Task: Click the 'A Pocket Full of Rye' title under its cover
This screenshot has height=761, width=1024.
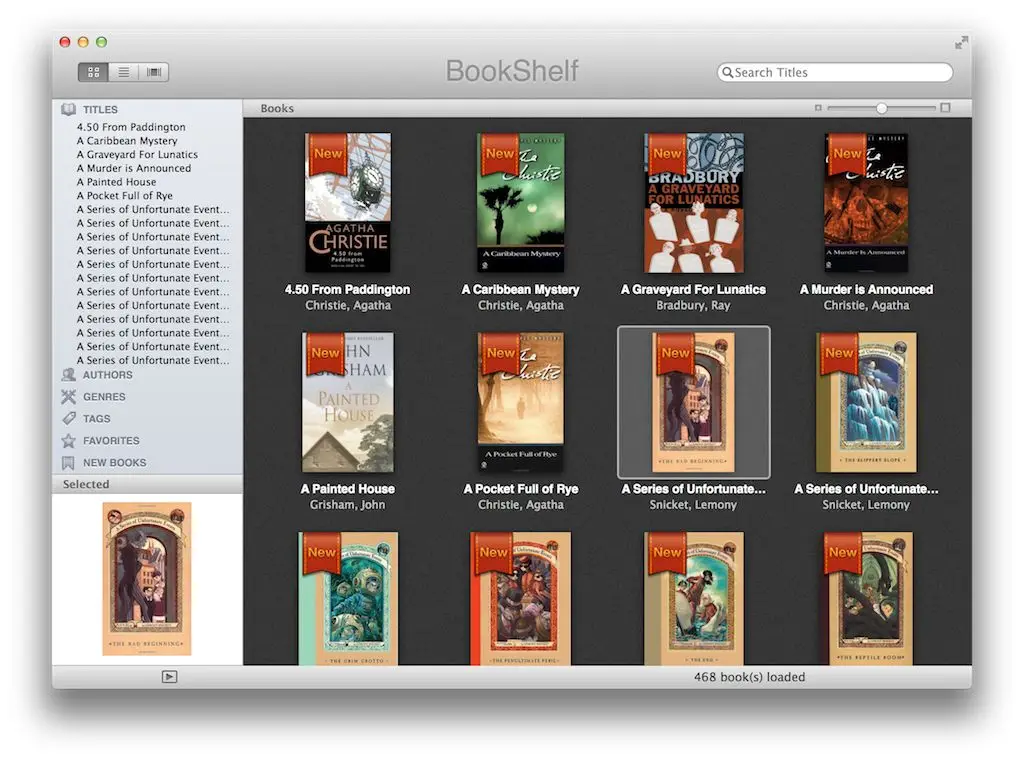Action: (520, 489)
